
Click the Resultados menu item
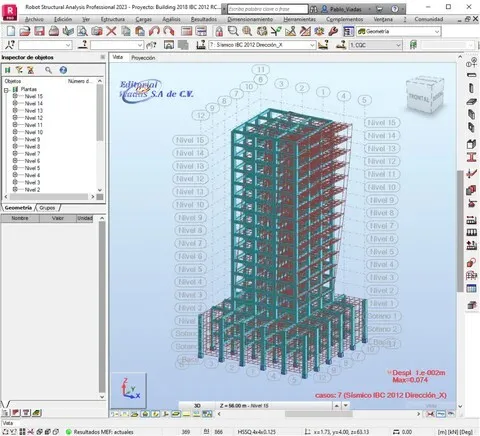point(204,19)
